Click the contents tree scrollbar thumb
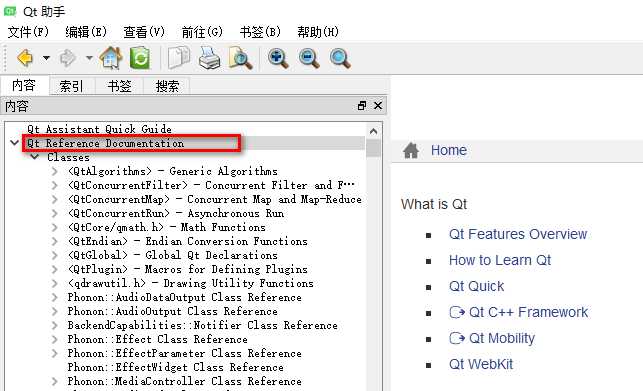643x391 pixels. (373, 148)
